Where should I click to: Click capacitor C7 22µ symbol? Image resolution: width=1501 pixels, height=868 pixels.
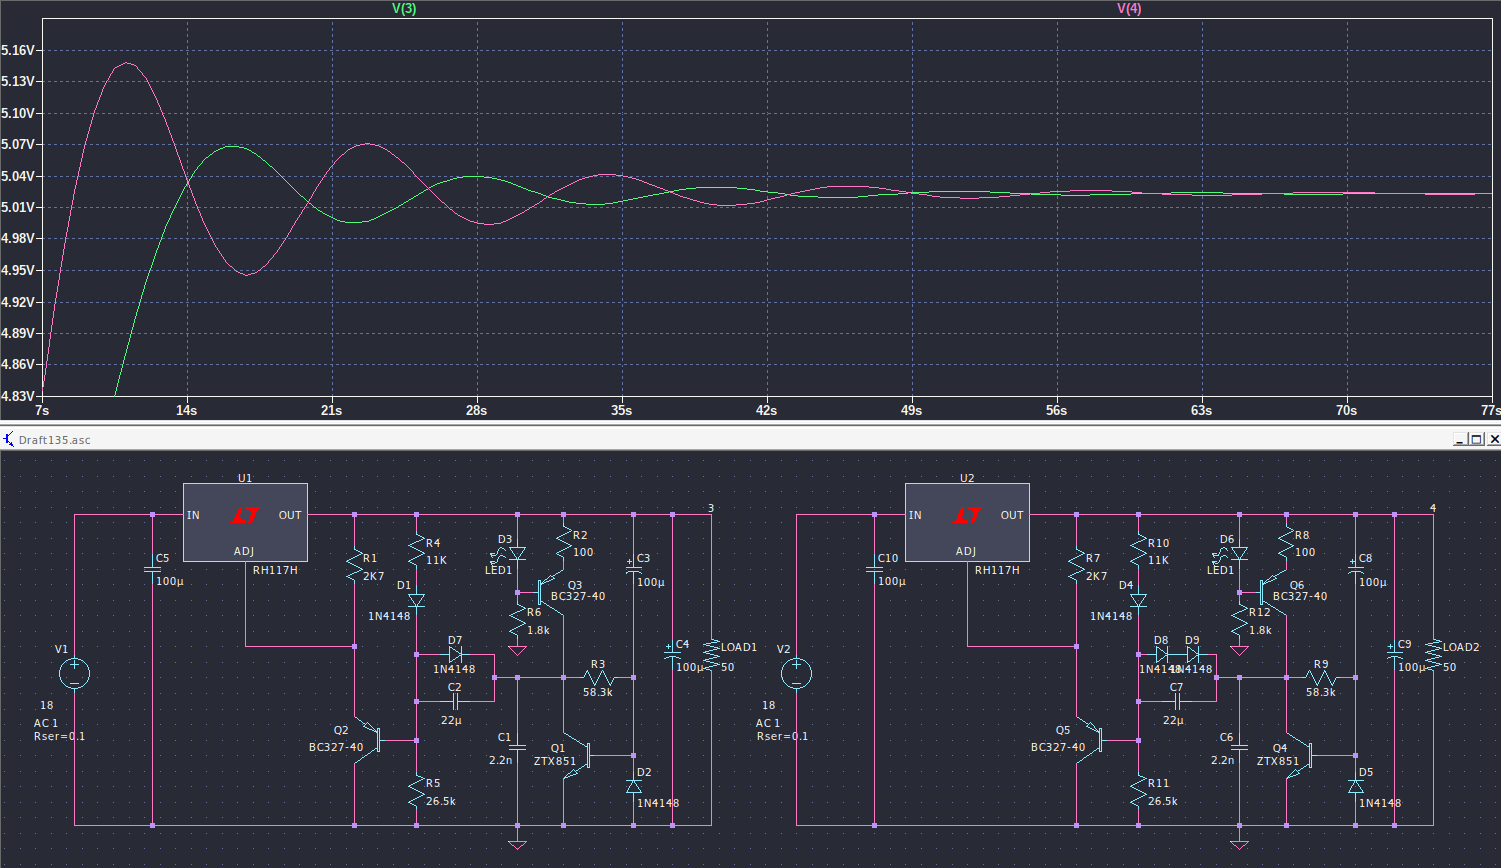1176,701
